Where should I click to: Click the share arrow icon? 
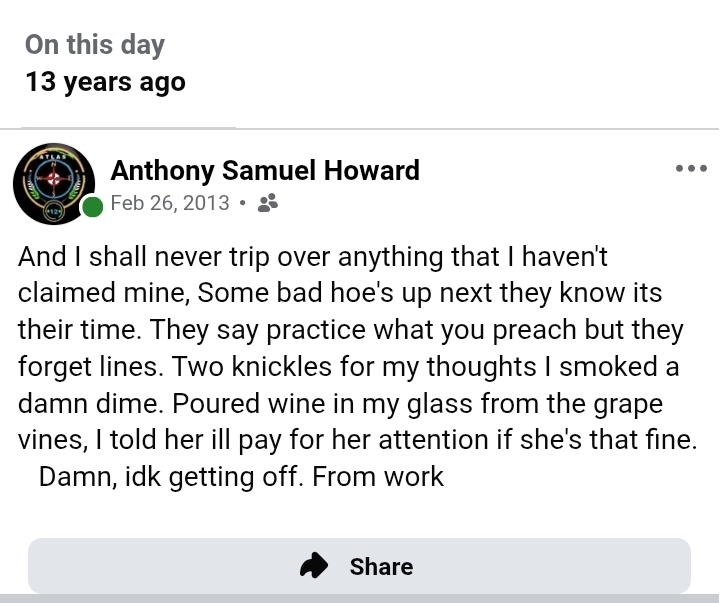(315, 566)
